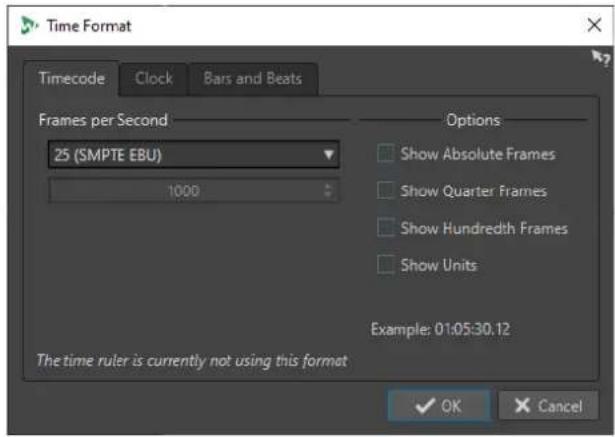
Task: Click the What's This help cursor icon
Action: point(601,58)
